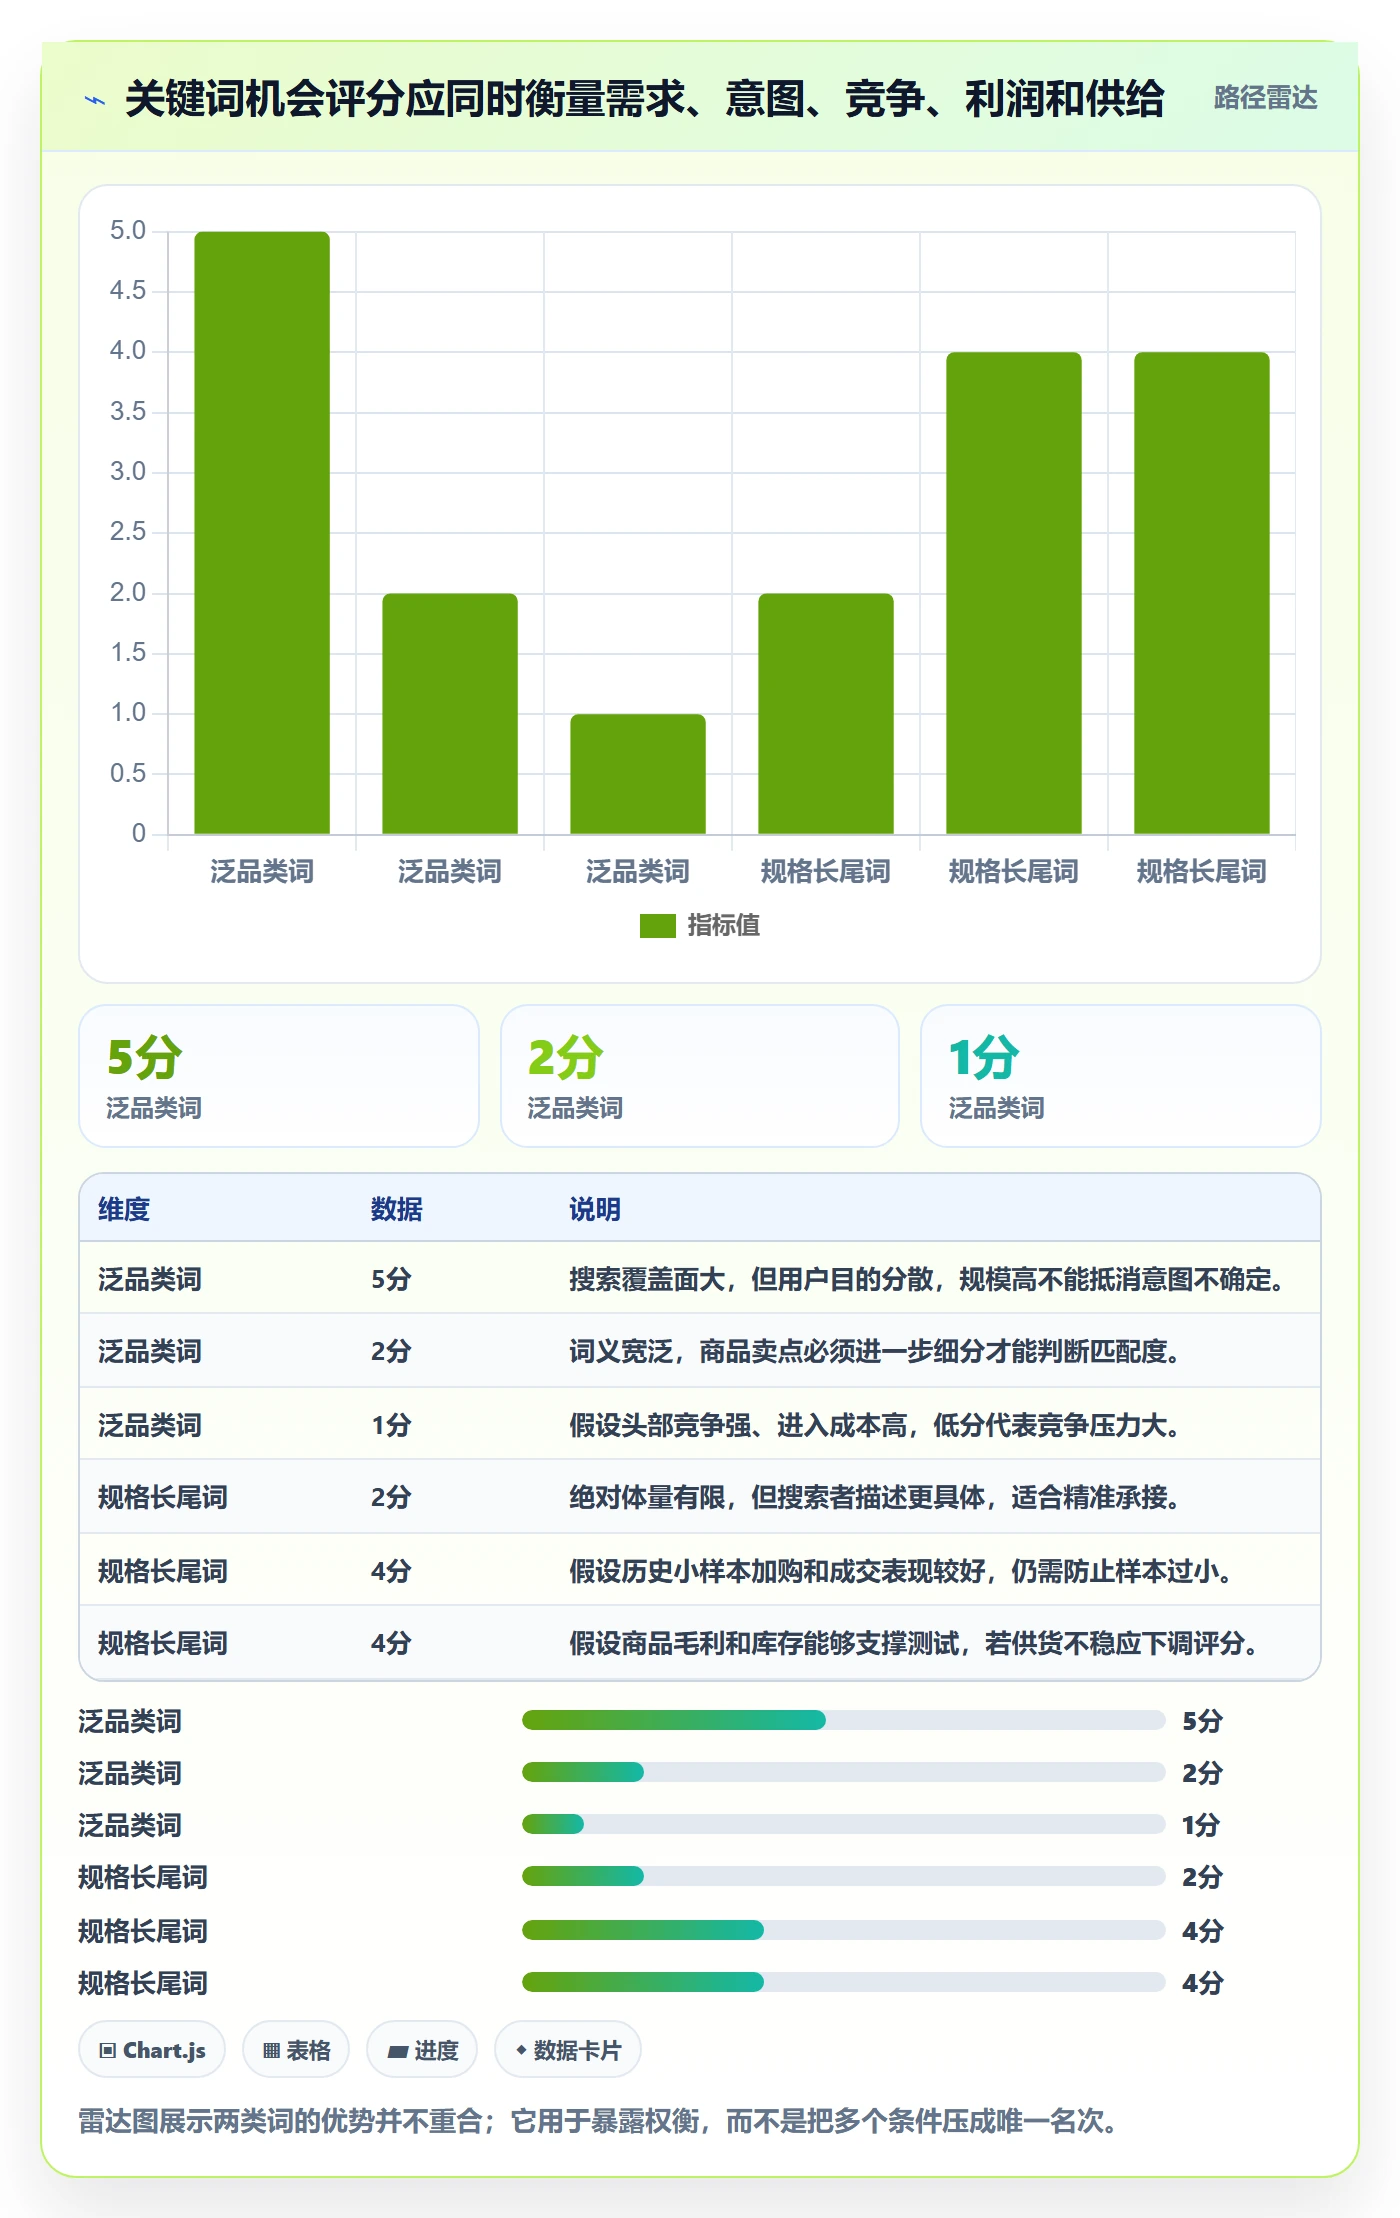The width and height of the screenshot is (1400, 2218).
Task: Click the 说明 column header
Action: coord(595,1209)
